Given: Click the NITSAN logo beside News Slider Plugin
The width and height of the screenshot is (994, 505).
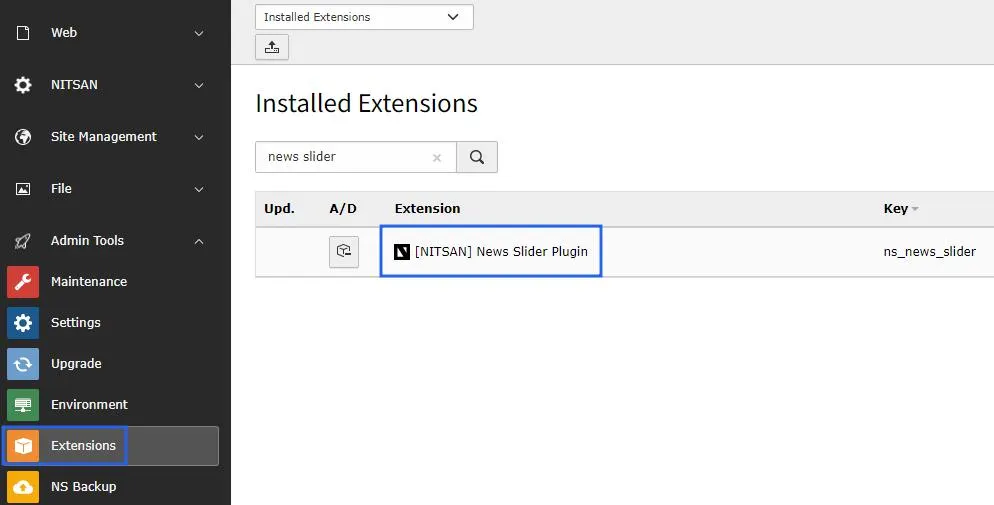Looking at the screenshot, I should click(x=402, y=252).
